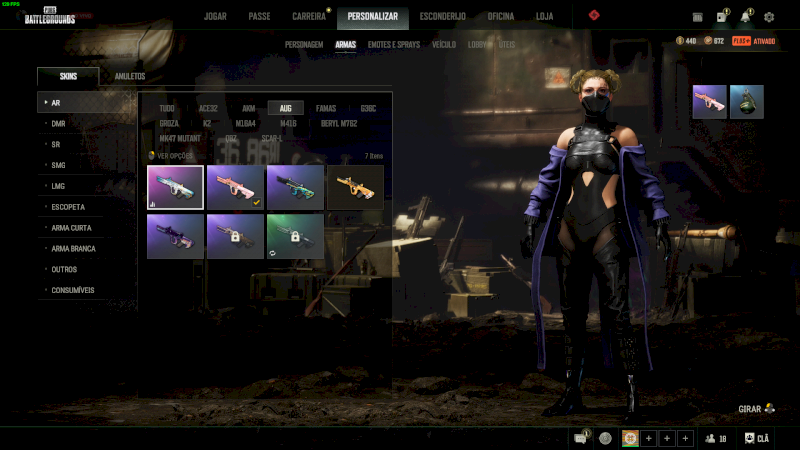Open the JOGAR menu
The height and width of the screenshot is (450, 800).
pos(215,16)
